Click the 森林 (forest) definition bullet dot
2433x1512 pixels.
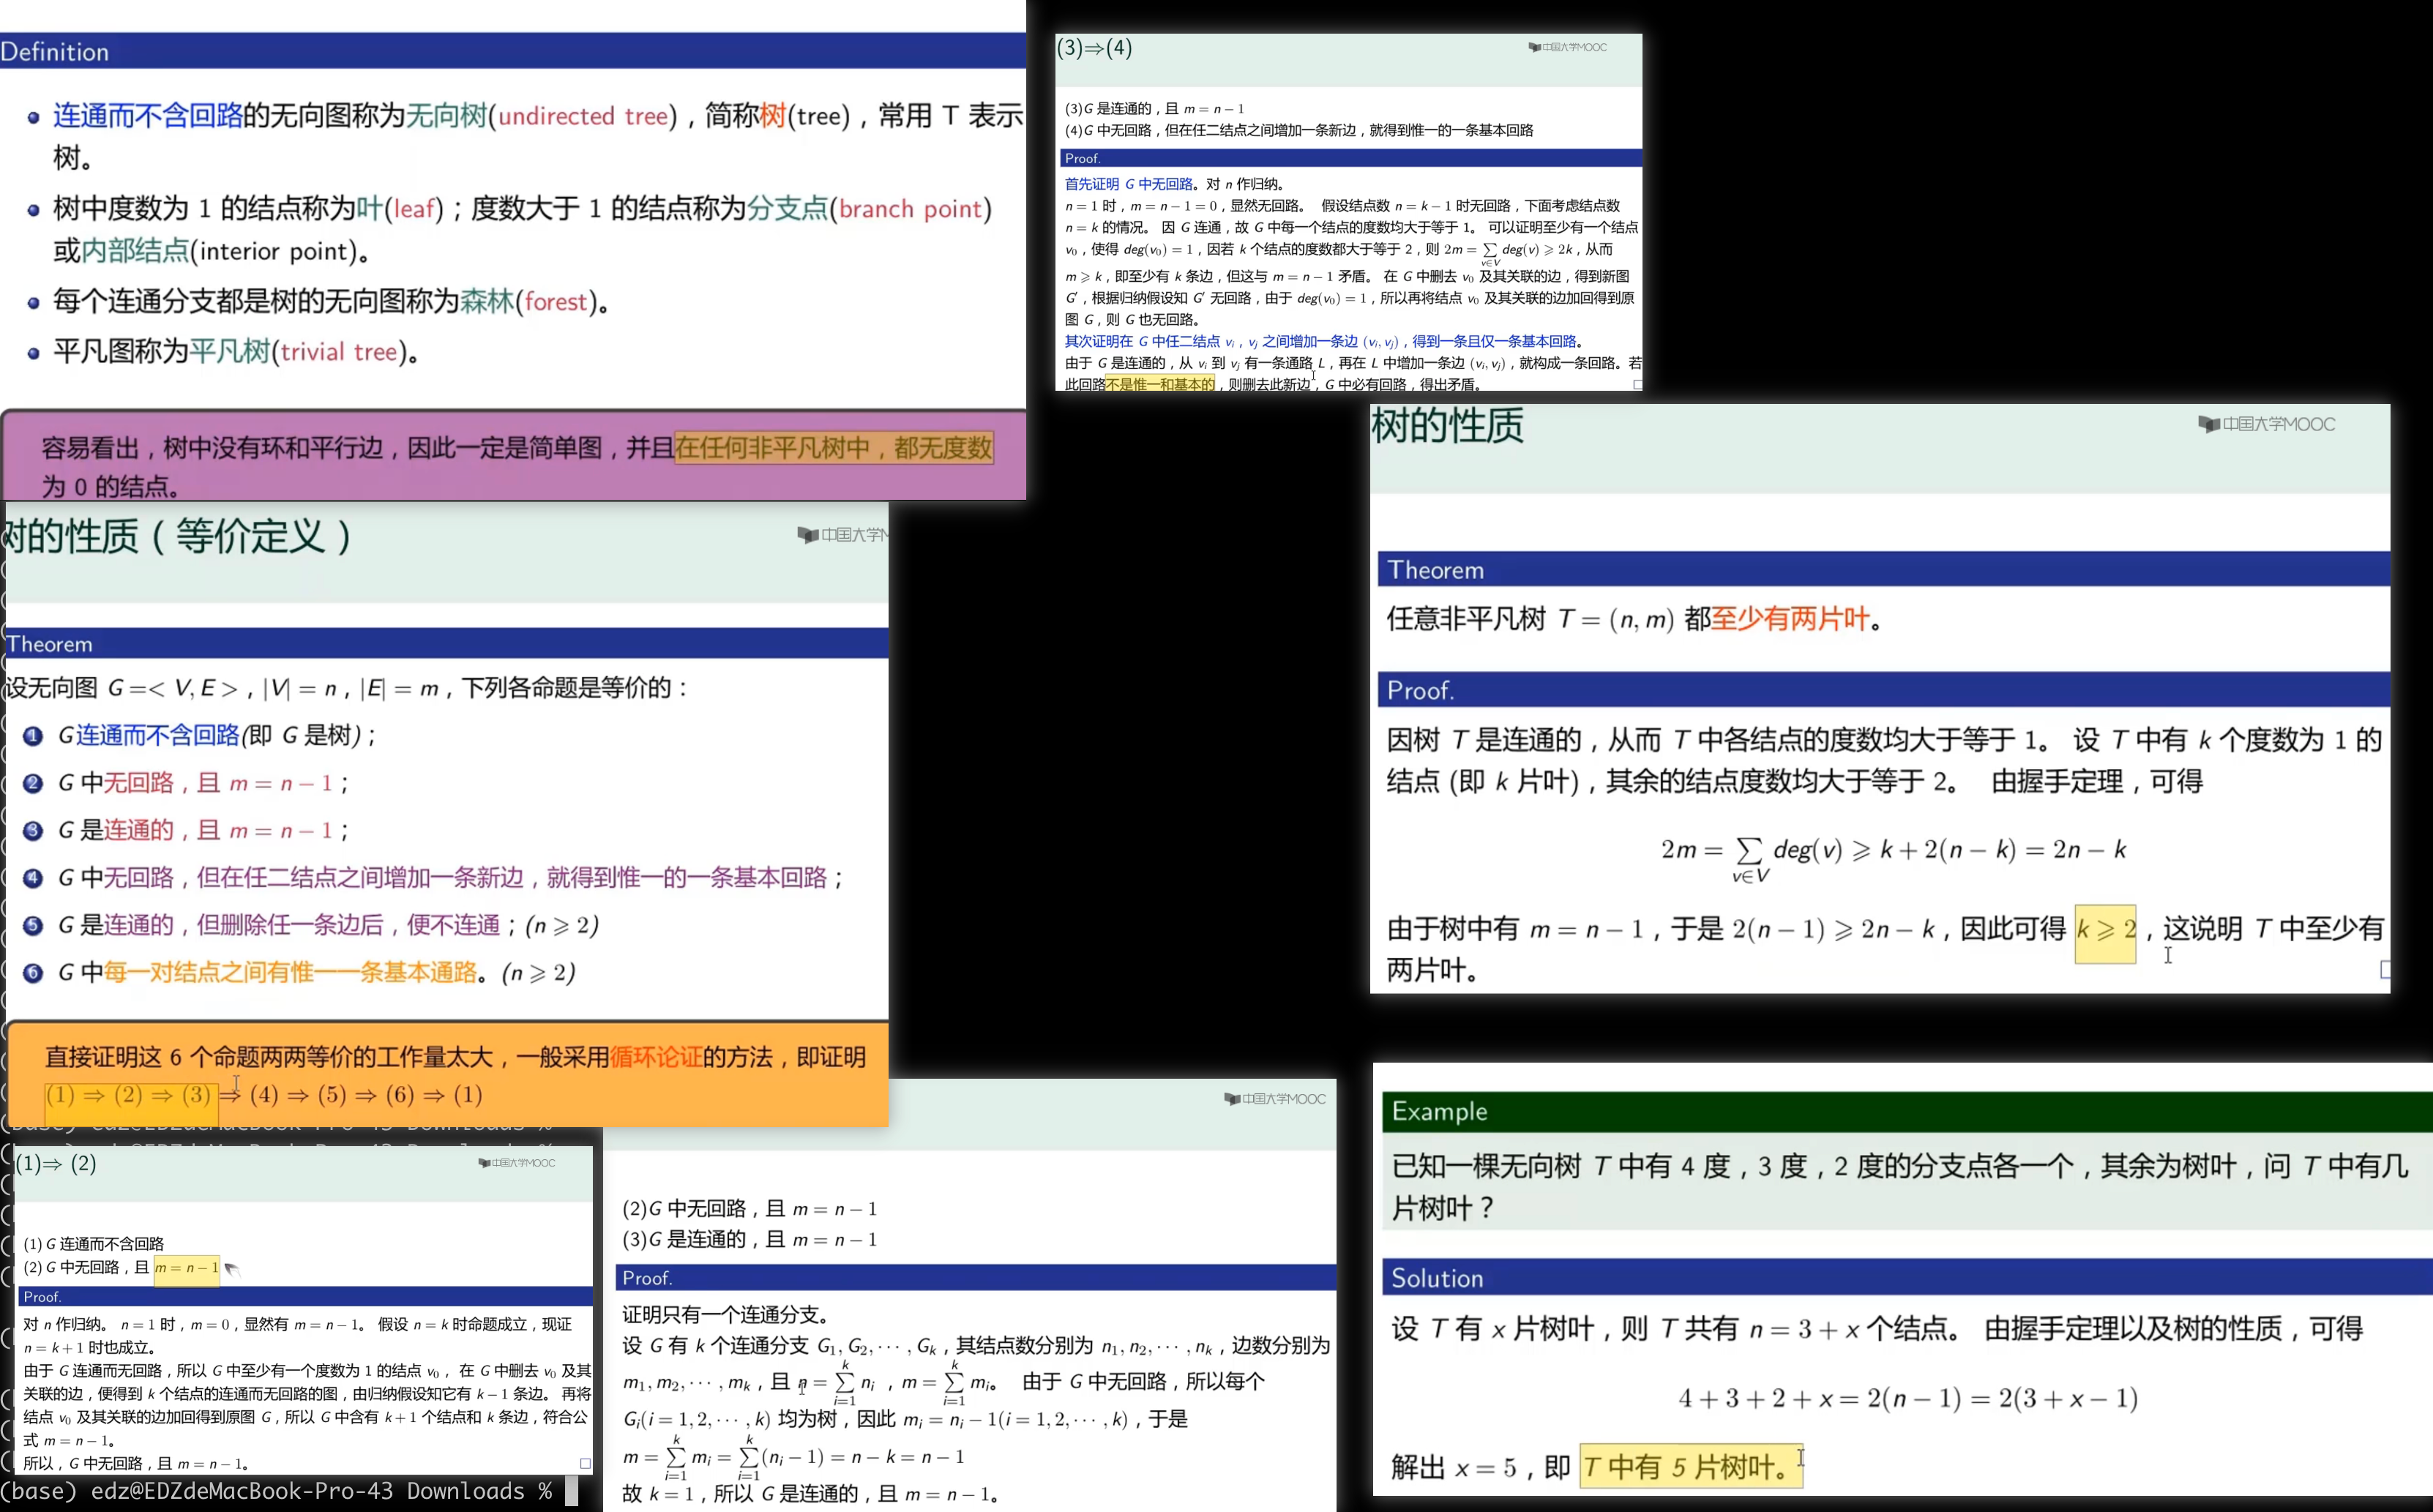point(33,302)
